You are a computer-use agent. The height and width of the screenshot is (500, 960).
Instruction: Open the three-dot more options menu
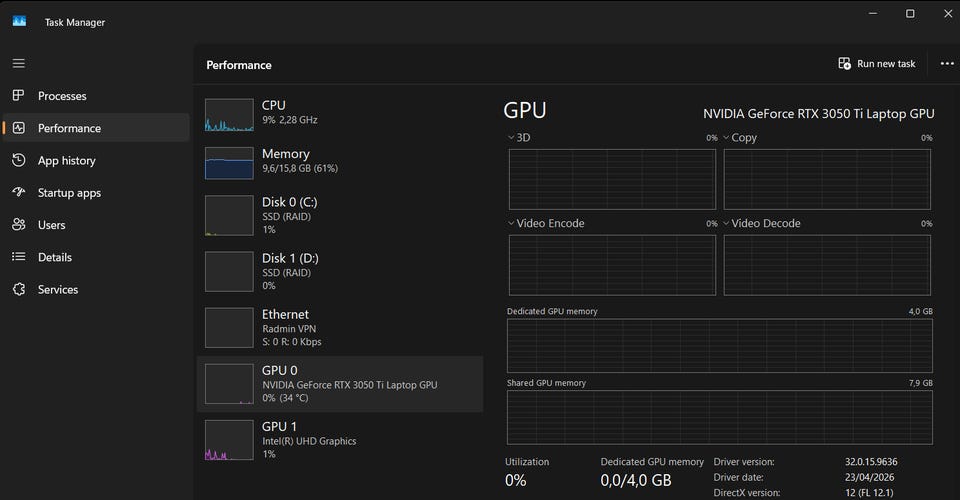click(947, 64)
